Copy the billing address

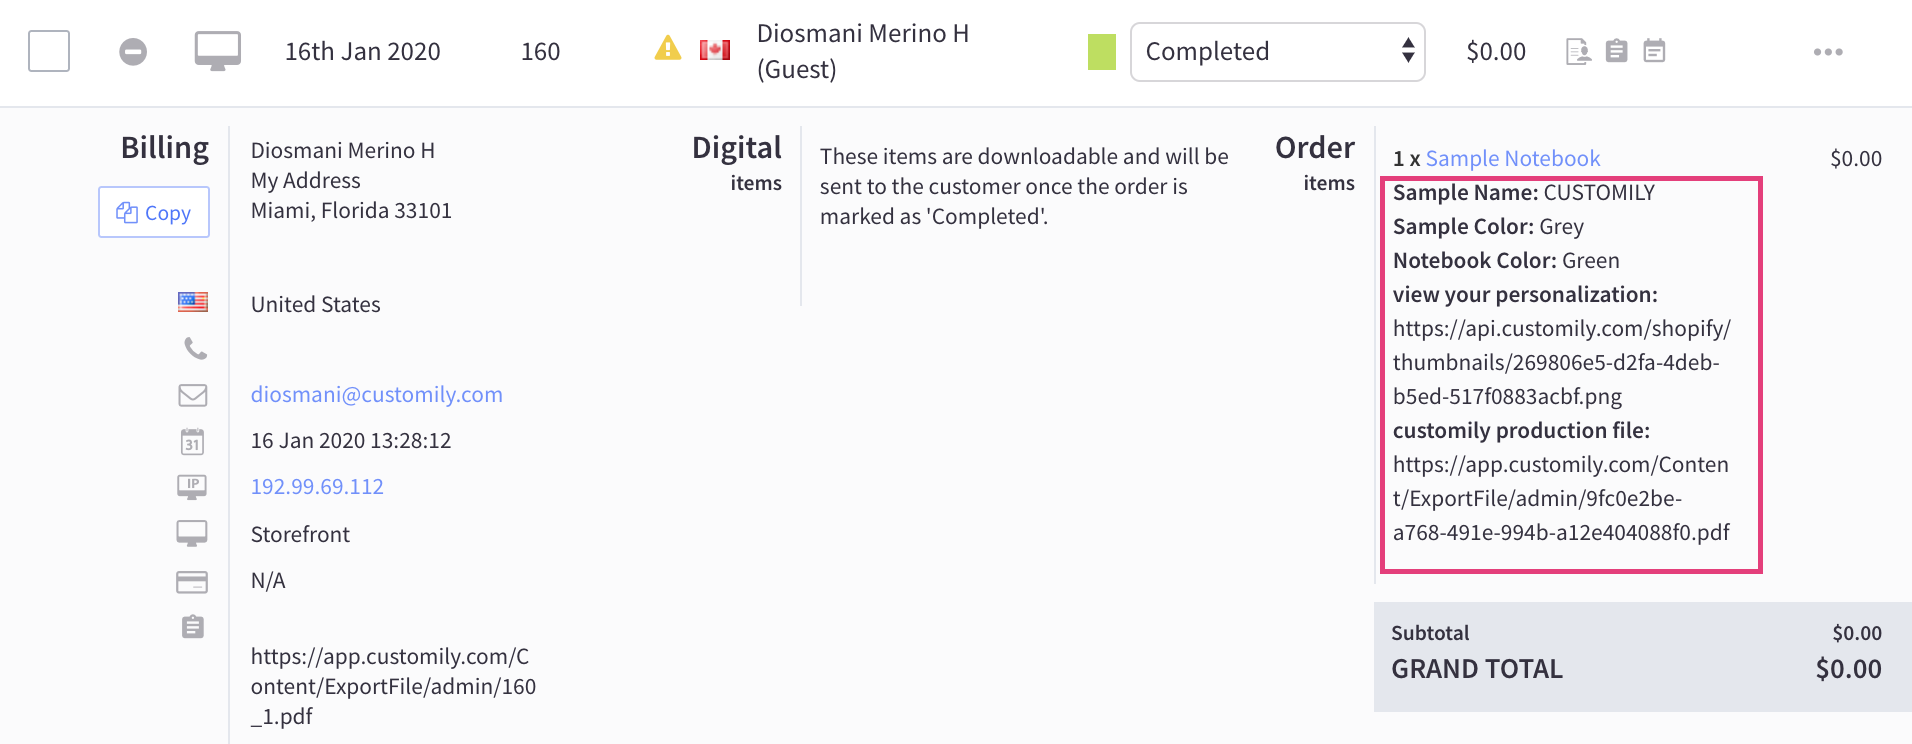[x=154, y=212]
